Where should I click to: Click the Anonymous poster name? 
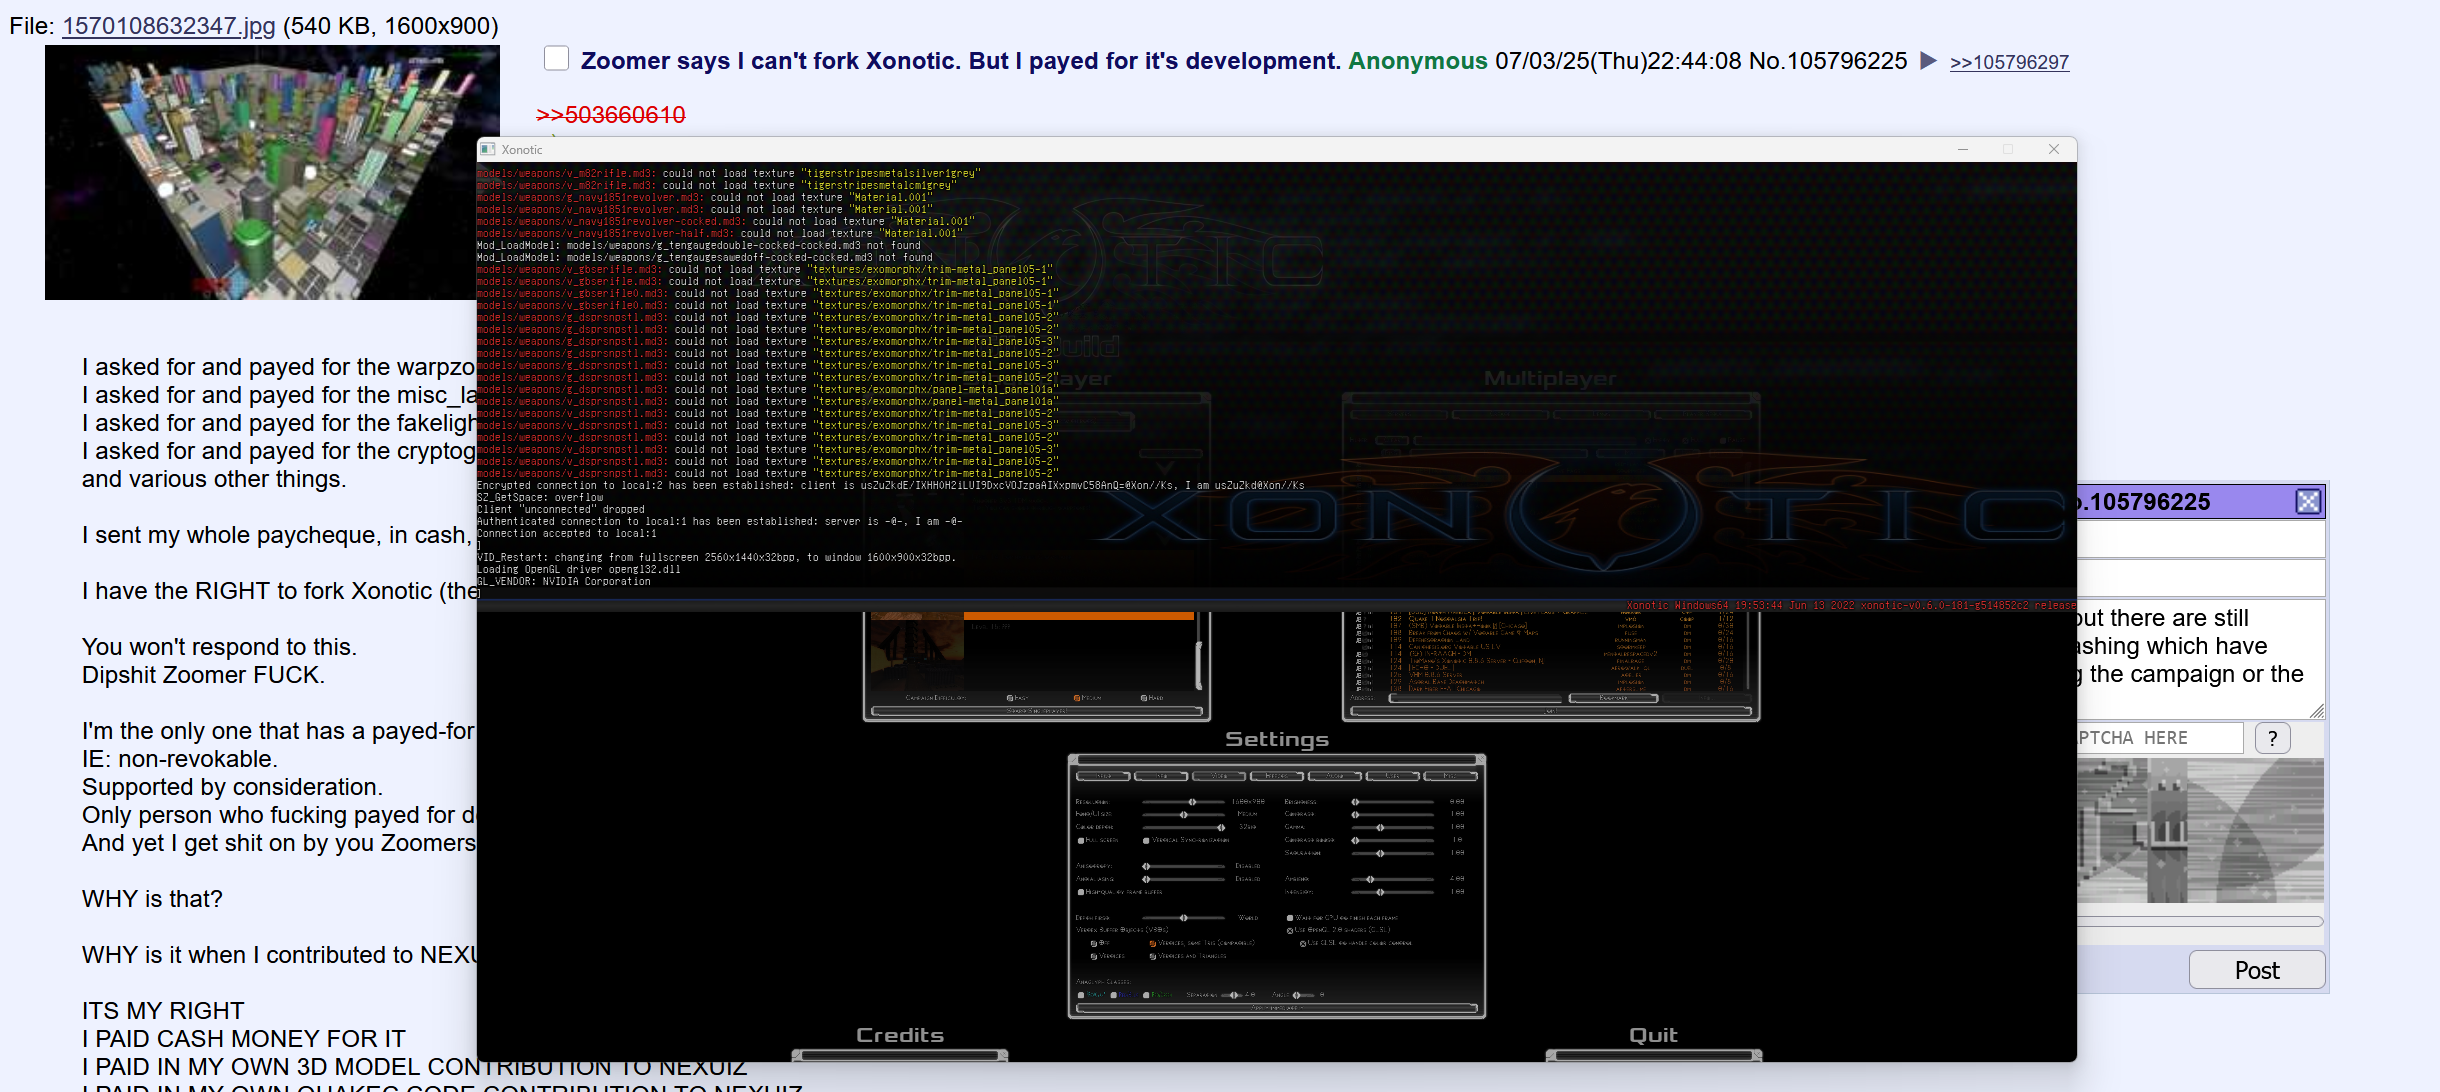click(1417, 61)
